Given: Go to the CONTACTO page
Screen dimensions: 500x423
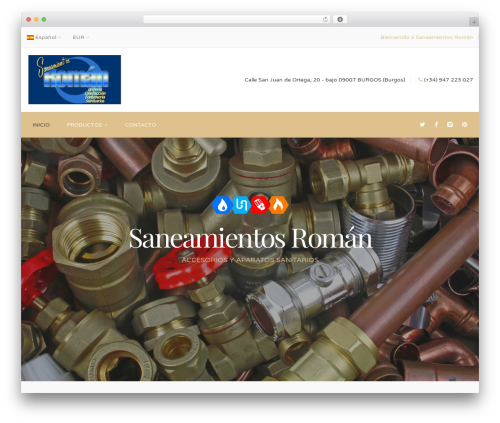Looking at the screenshot, I should [x=140, y=125].
